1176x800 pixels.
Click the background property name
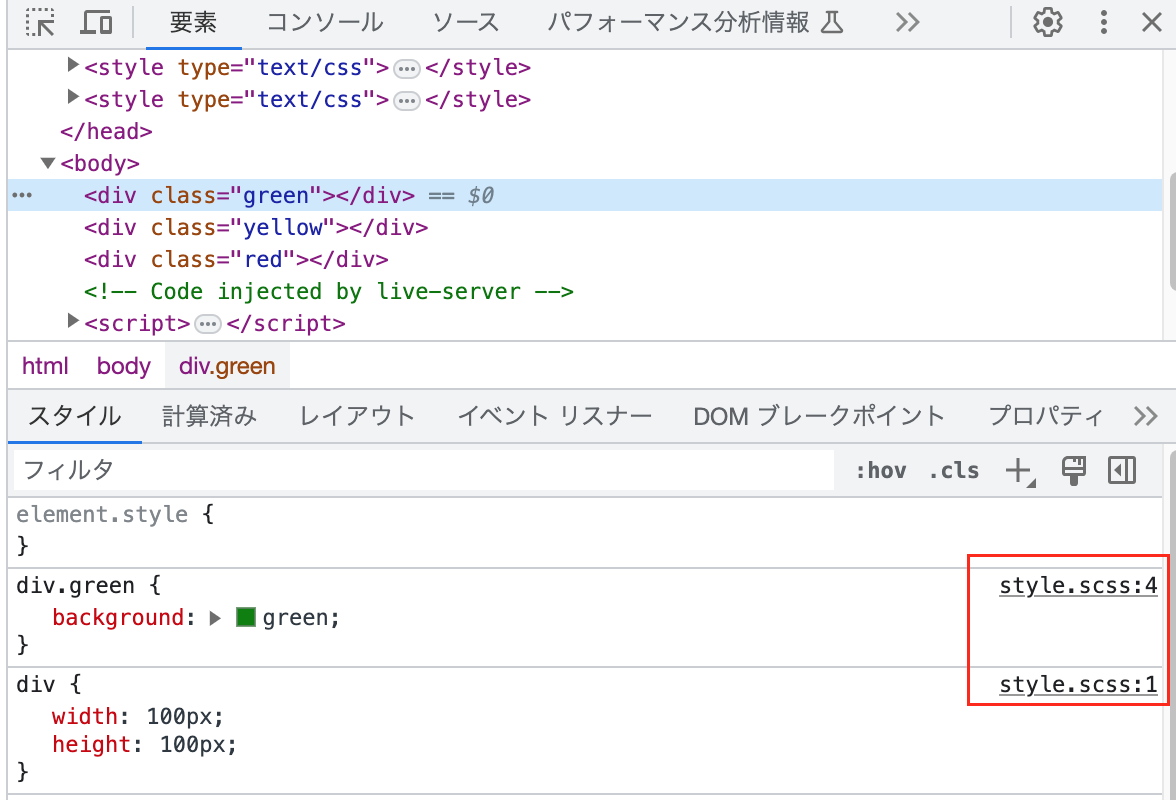pyautogui.click(x=118, y=618)
